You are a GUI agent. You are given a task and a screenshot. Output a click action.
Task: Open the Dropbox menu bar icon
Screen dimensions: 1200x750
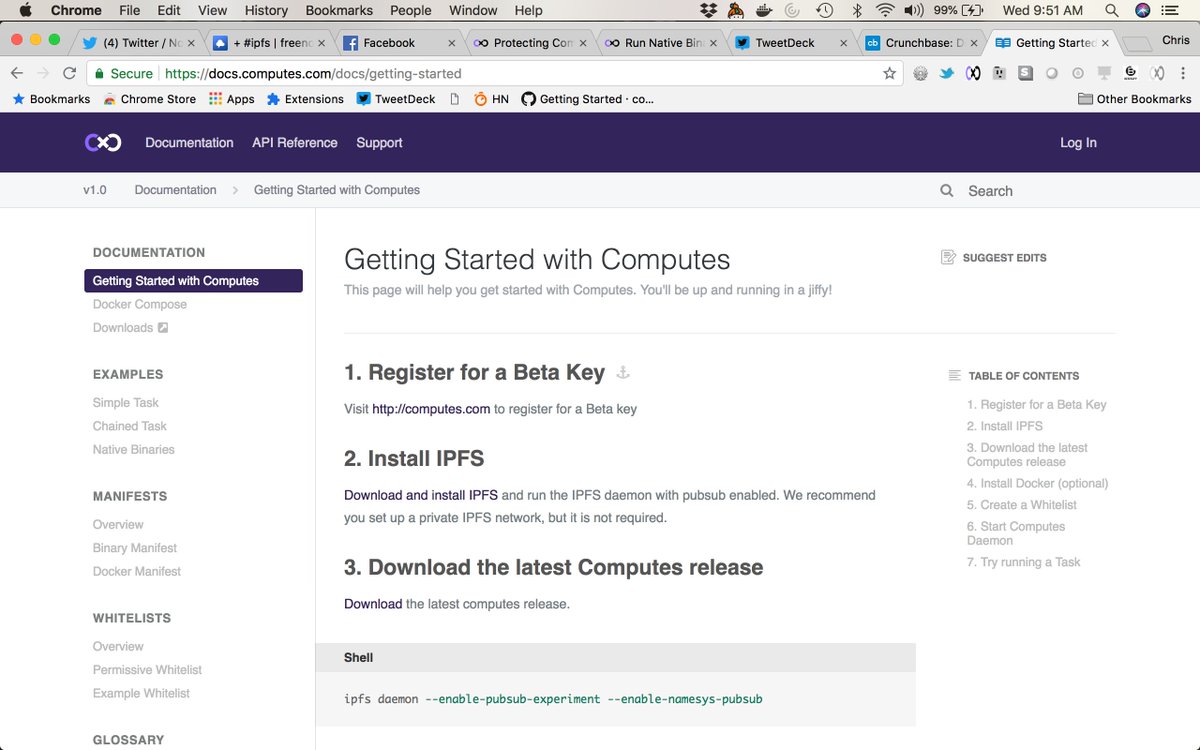[709, 11]
